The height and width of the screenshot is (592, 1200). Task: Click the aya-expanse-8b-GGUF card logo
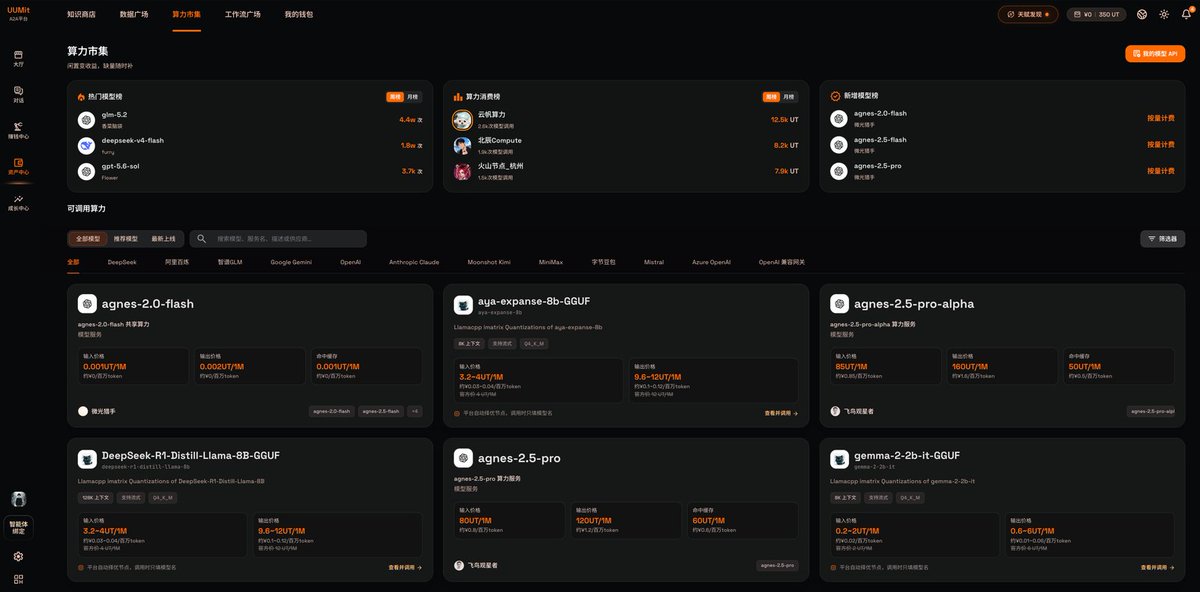point(463,306)
